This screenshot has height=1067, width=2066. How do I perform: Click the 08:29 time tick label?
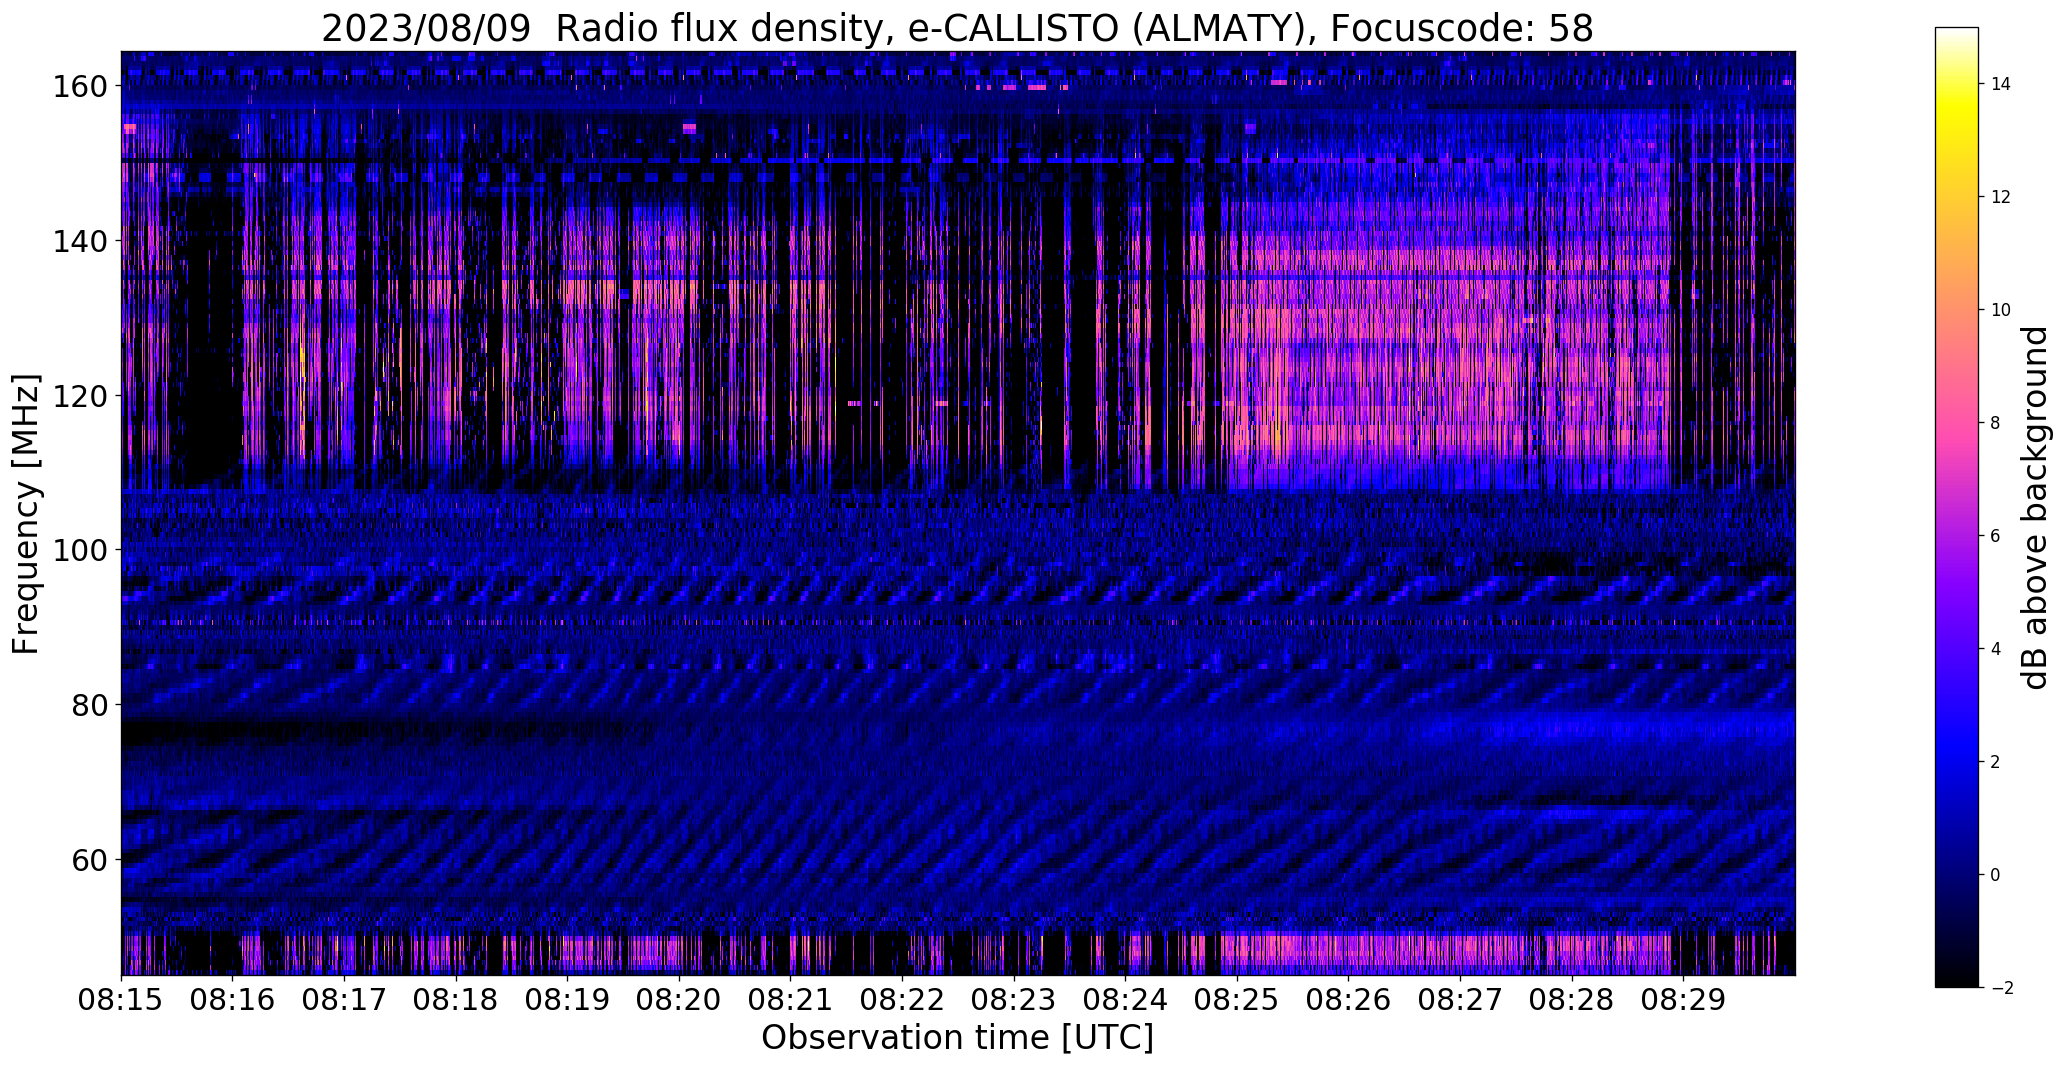1683,1000
